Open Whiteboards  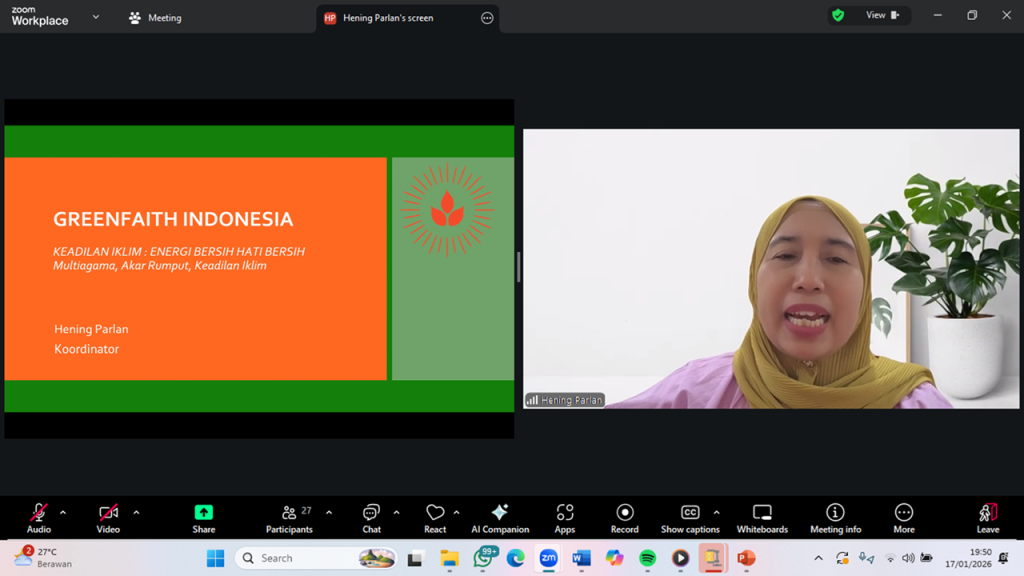pos(762,517)
